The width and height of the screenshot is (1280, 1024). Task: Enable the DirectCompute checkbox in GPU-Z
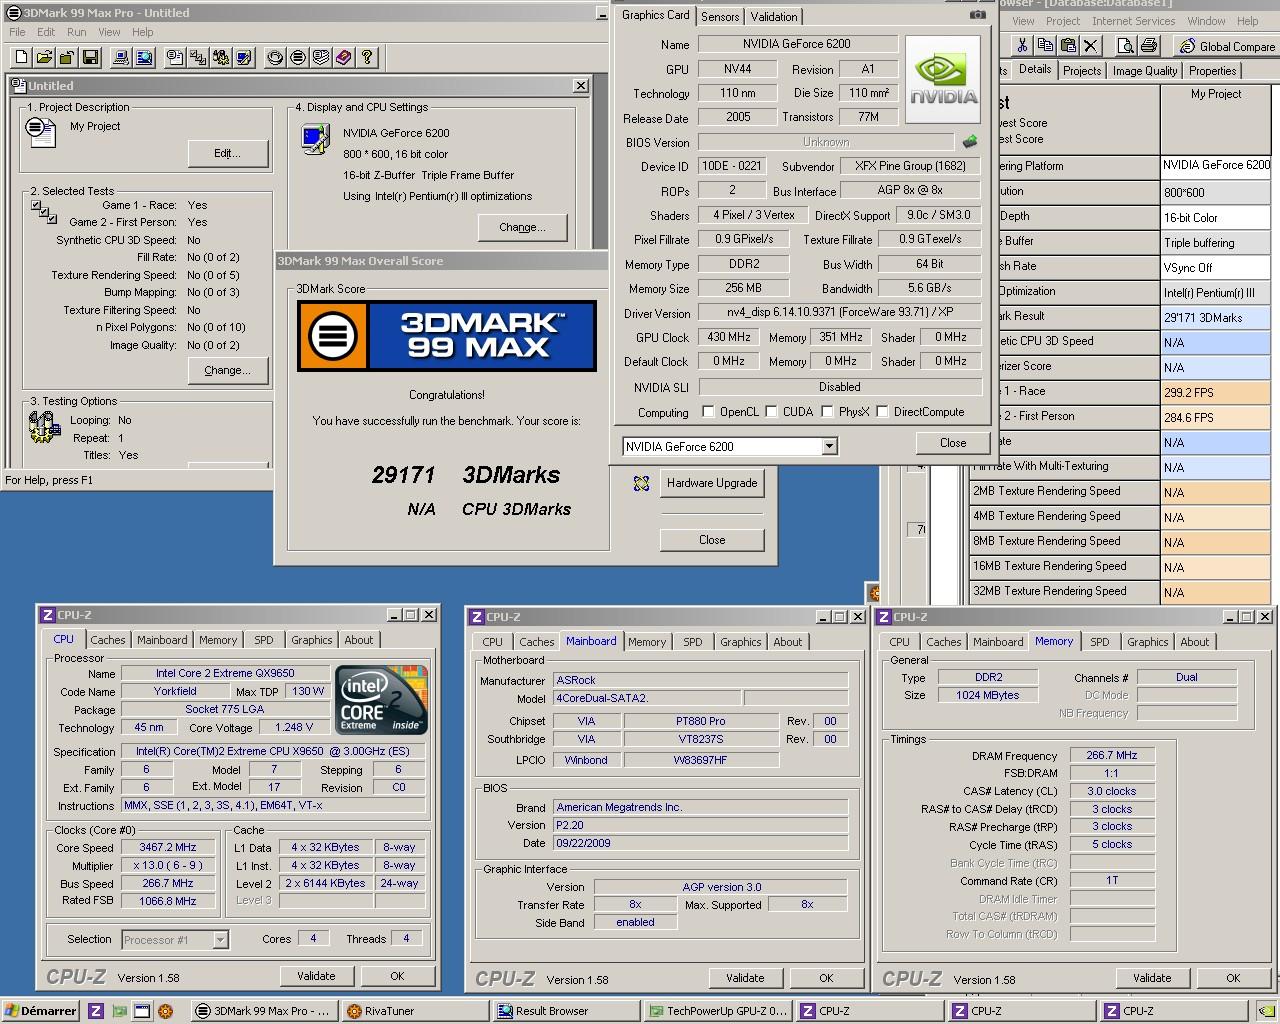coord(882,412)
